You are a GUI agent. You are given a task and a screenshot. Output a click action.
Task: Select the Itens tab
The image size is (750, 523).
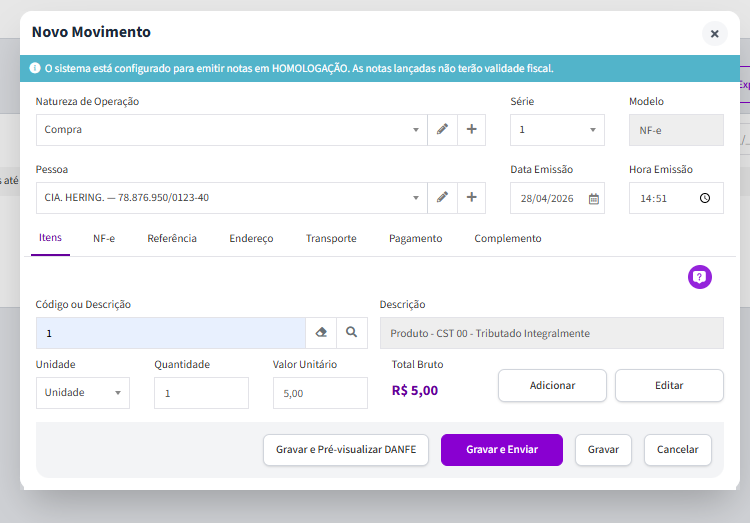pos(50,238)
